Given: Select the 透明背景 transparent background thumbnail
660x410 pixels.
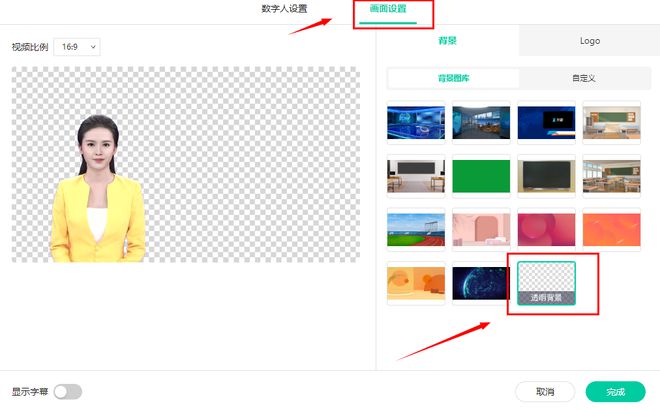Looking at the screenshot, I should click(546, 285).
